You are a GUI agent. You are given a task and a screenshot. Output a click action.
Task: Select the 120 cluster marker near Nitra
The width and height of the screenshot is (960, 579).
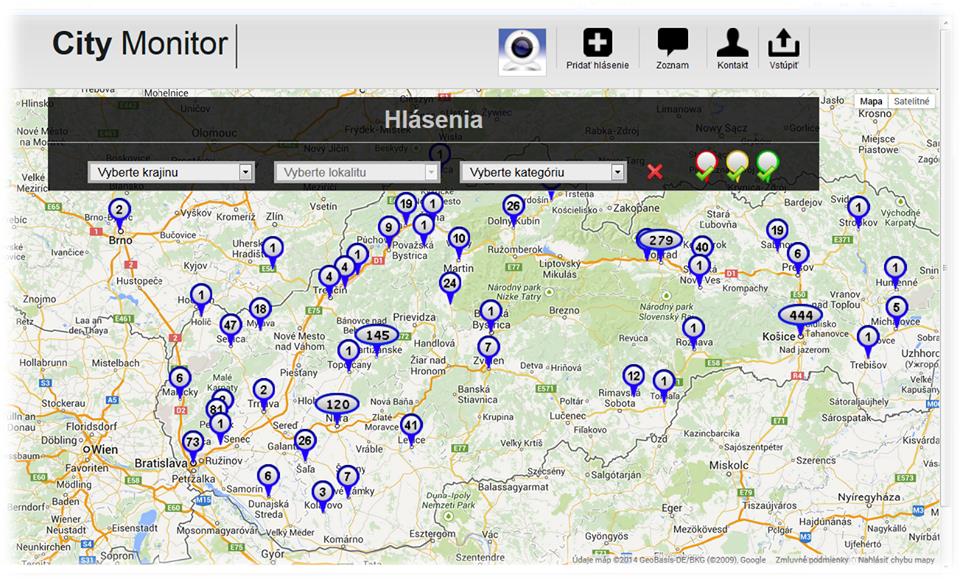point(337,405)
